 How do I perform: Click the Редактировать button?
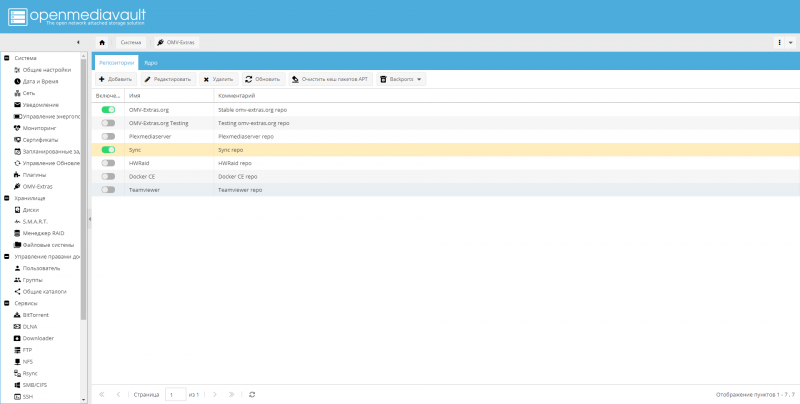coord(168,79)
